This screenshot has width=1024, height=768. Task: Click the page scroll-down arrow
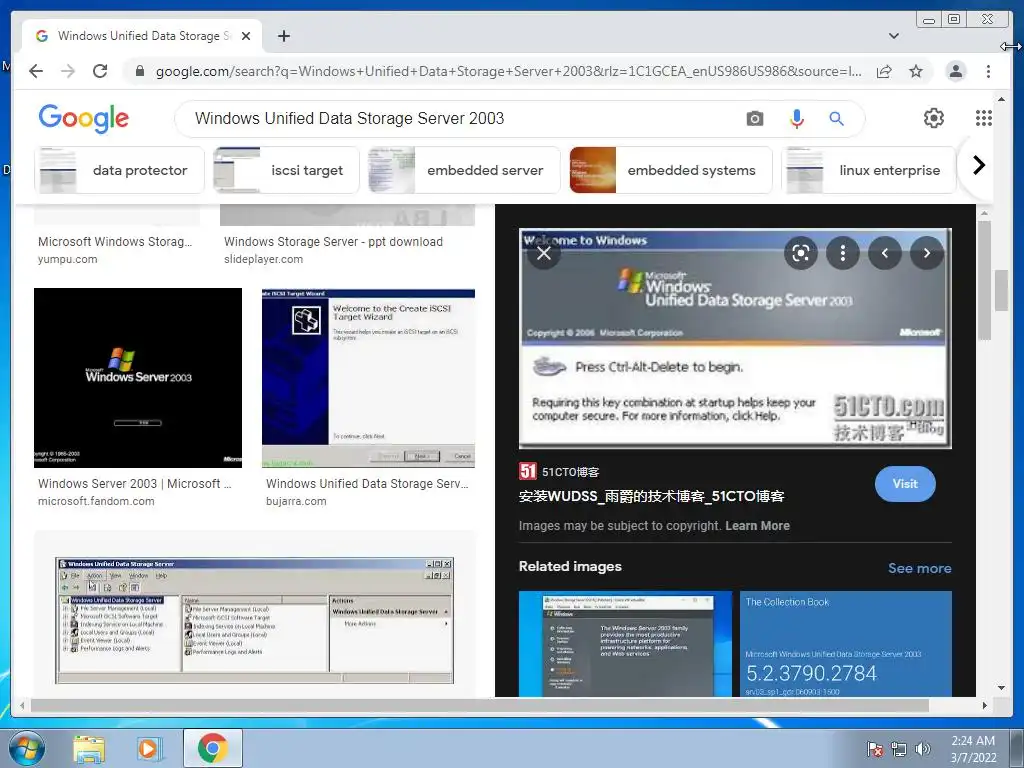click(1001, 688)
